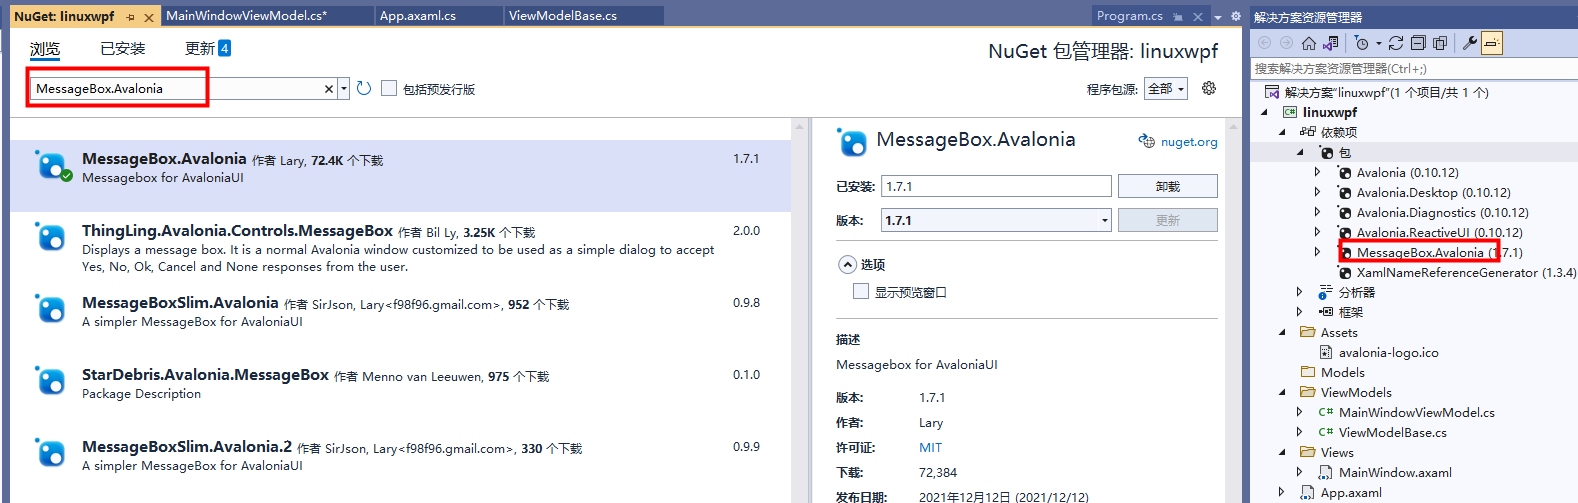Click MessageBoxSlim.Avalonia package icon
Viewport: 1578px width, 503px height.
(x=51, y=309)
